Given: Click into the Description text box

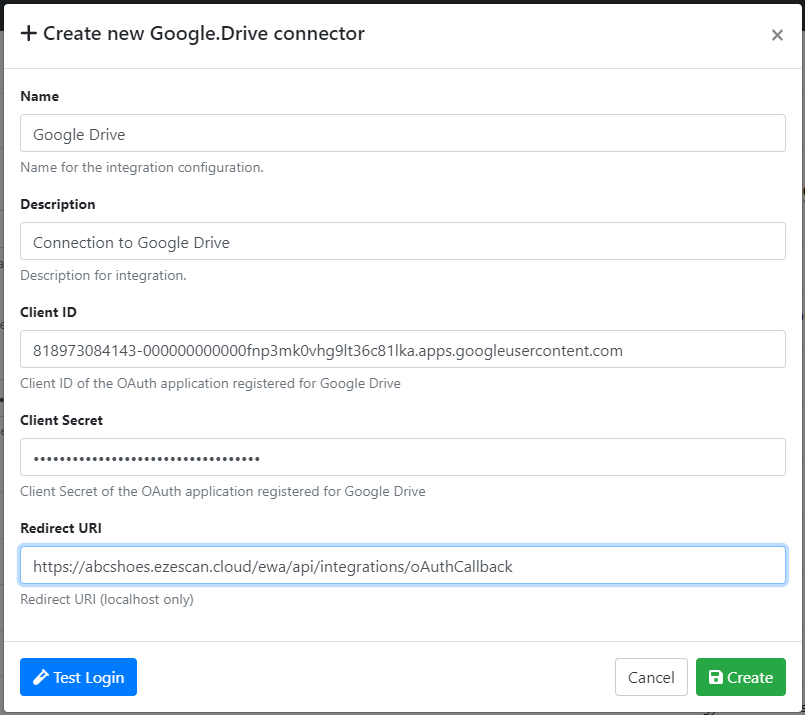Looking at the screenshot, I should (402, 241).
